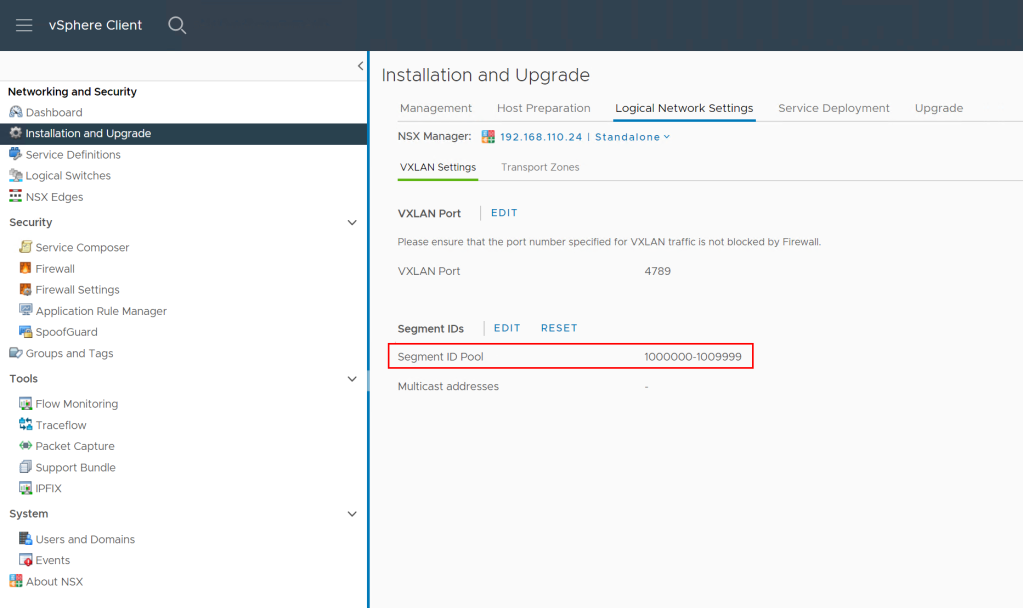Click the SpoofGuard icon
Viewport: 1023px width, 608px height.
pos(26,332)
